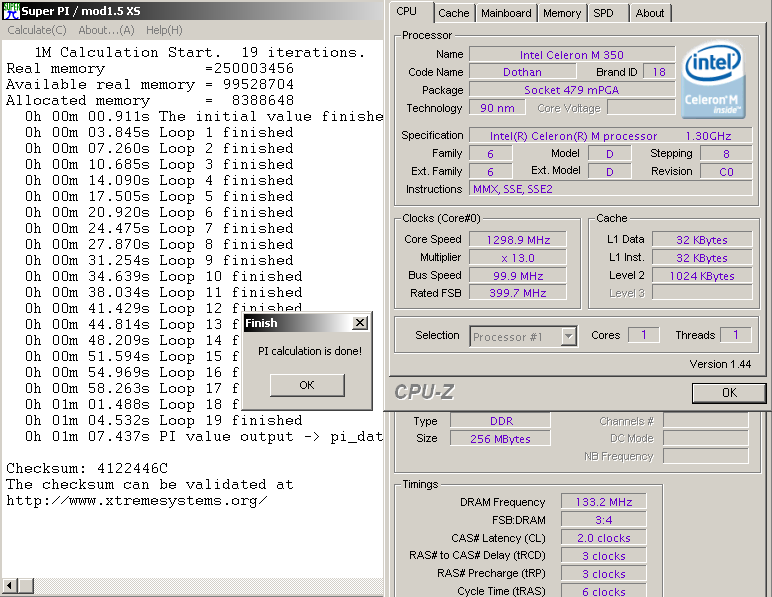Open the Calculate(C) menu
This screenshot has height=597, width=772.
37,31
